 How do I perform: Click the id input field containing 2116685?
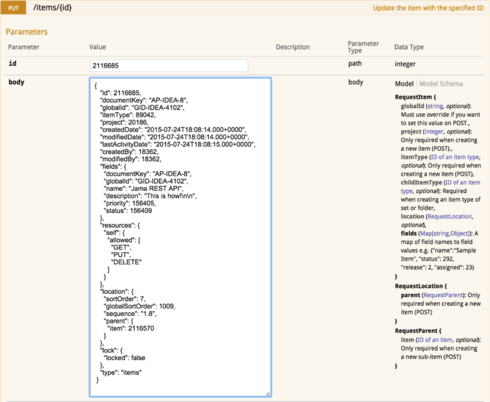coord(169,66)
